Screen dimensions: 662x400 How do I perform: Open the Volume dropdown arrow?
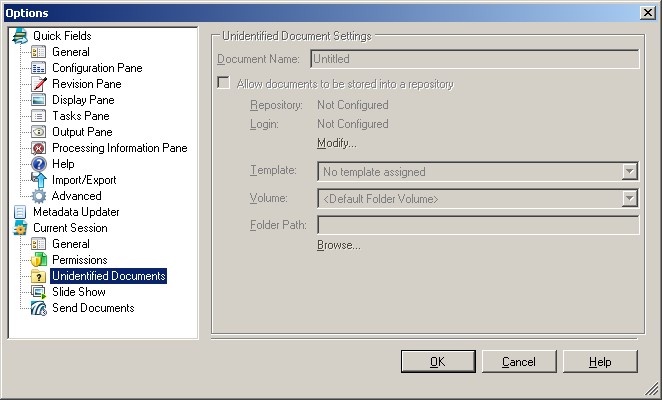(629, 199)
